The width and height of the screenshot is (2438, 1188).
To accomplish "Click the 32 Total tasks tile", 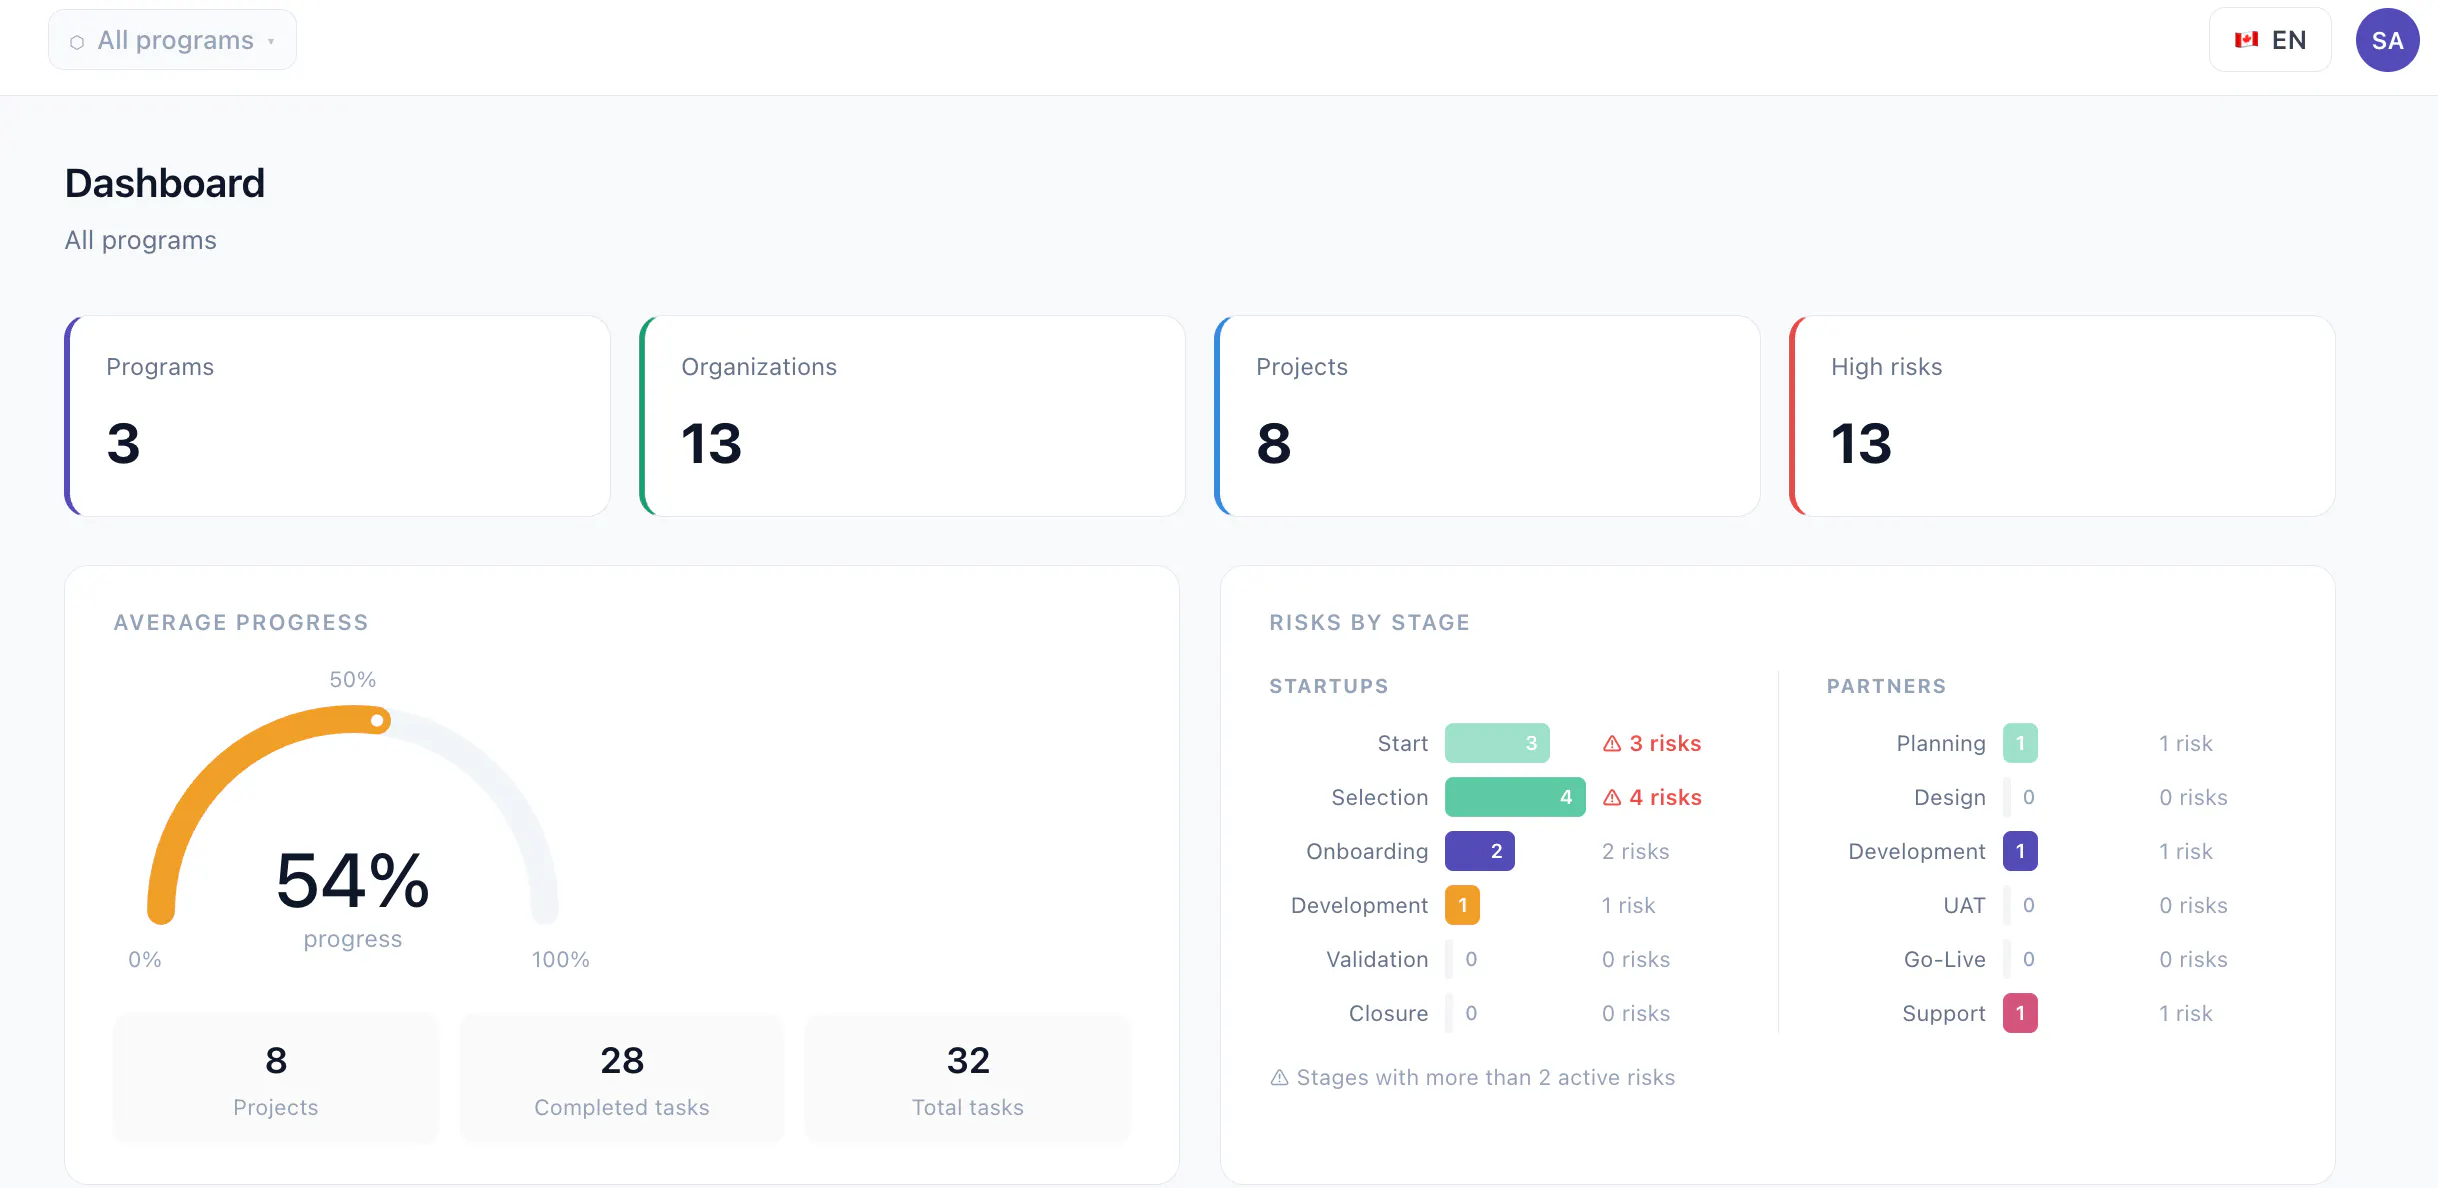I will coord(968,1078).
